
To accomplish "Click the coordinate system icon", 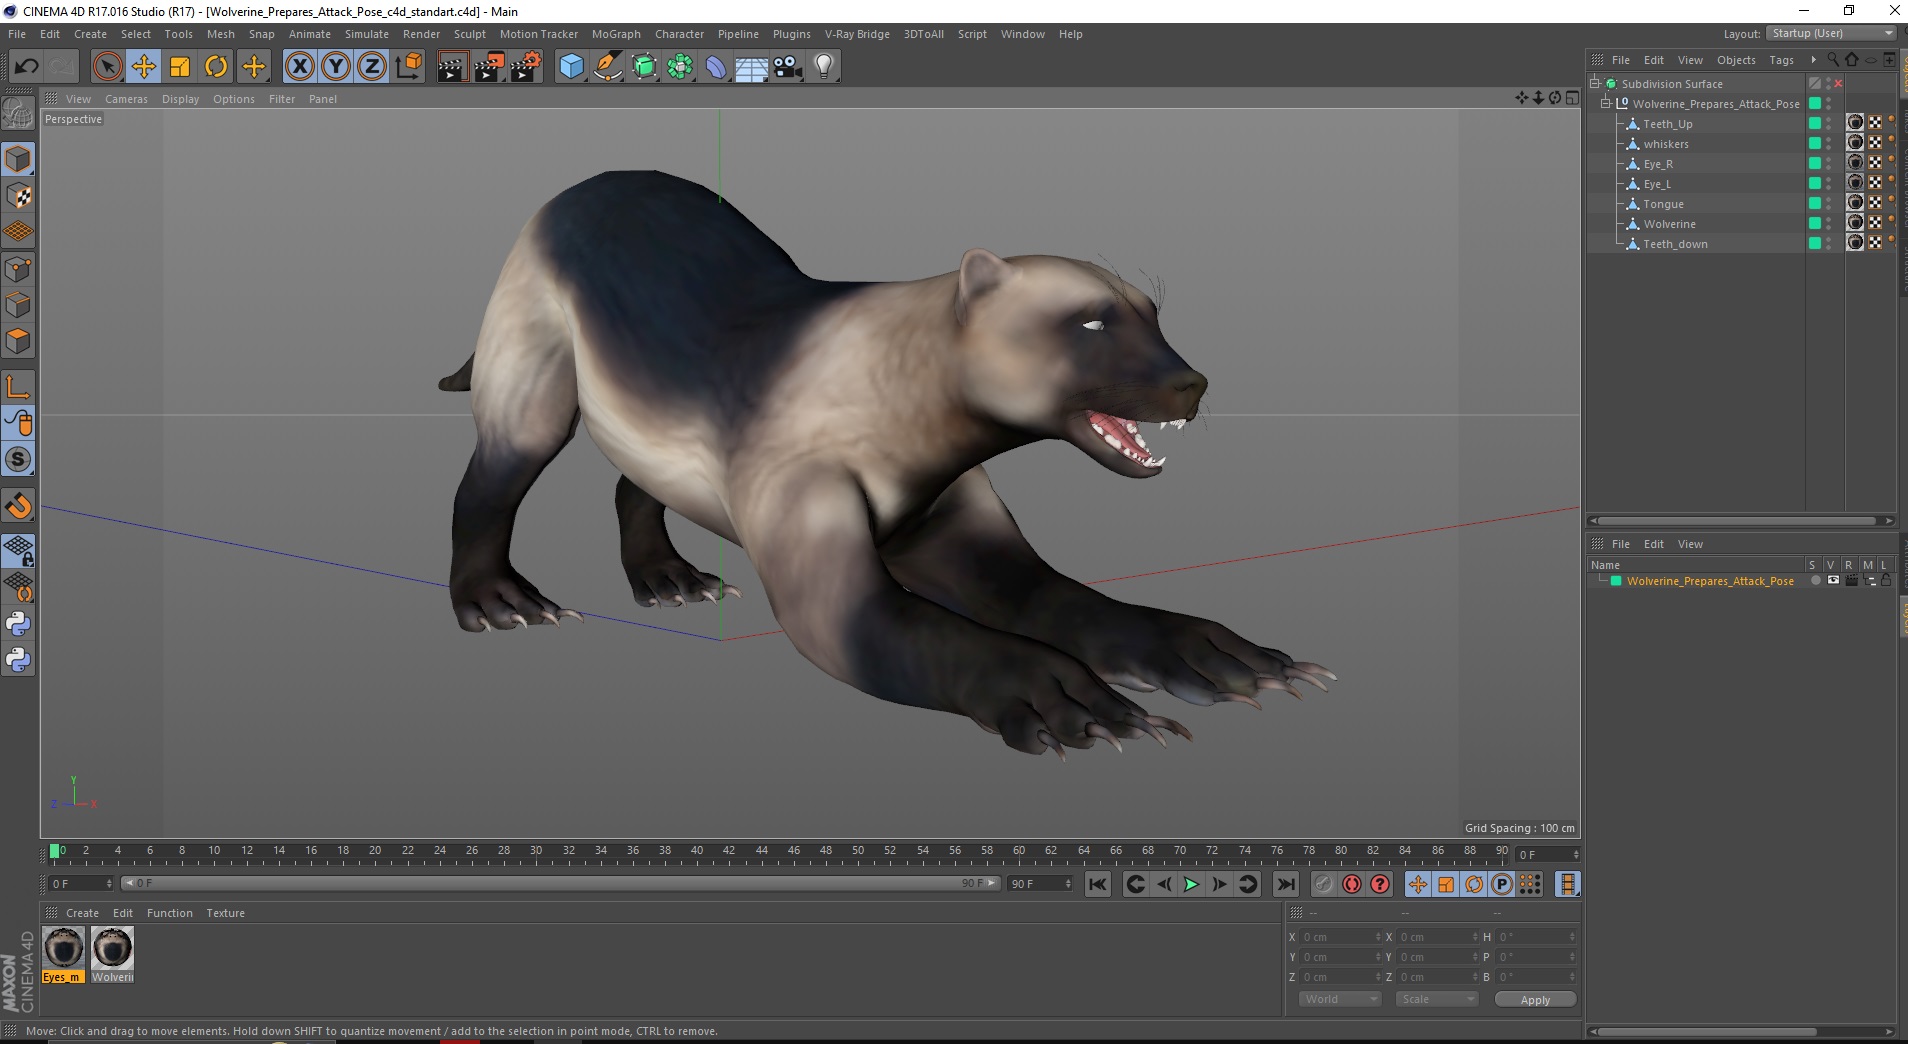I will [x=408, y=67].
